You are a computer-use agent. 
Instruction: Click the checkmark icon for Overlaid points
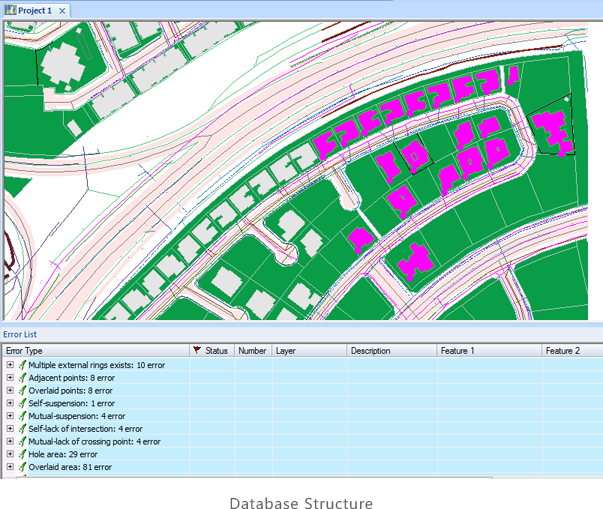tap(21, 391)
